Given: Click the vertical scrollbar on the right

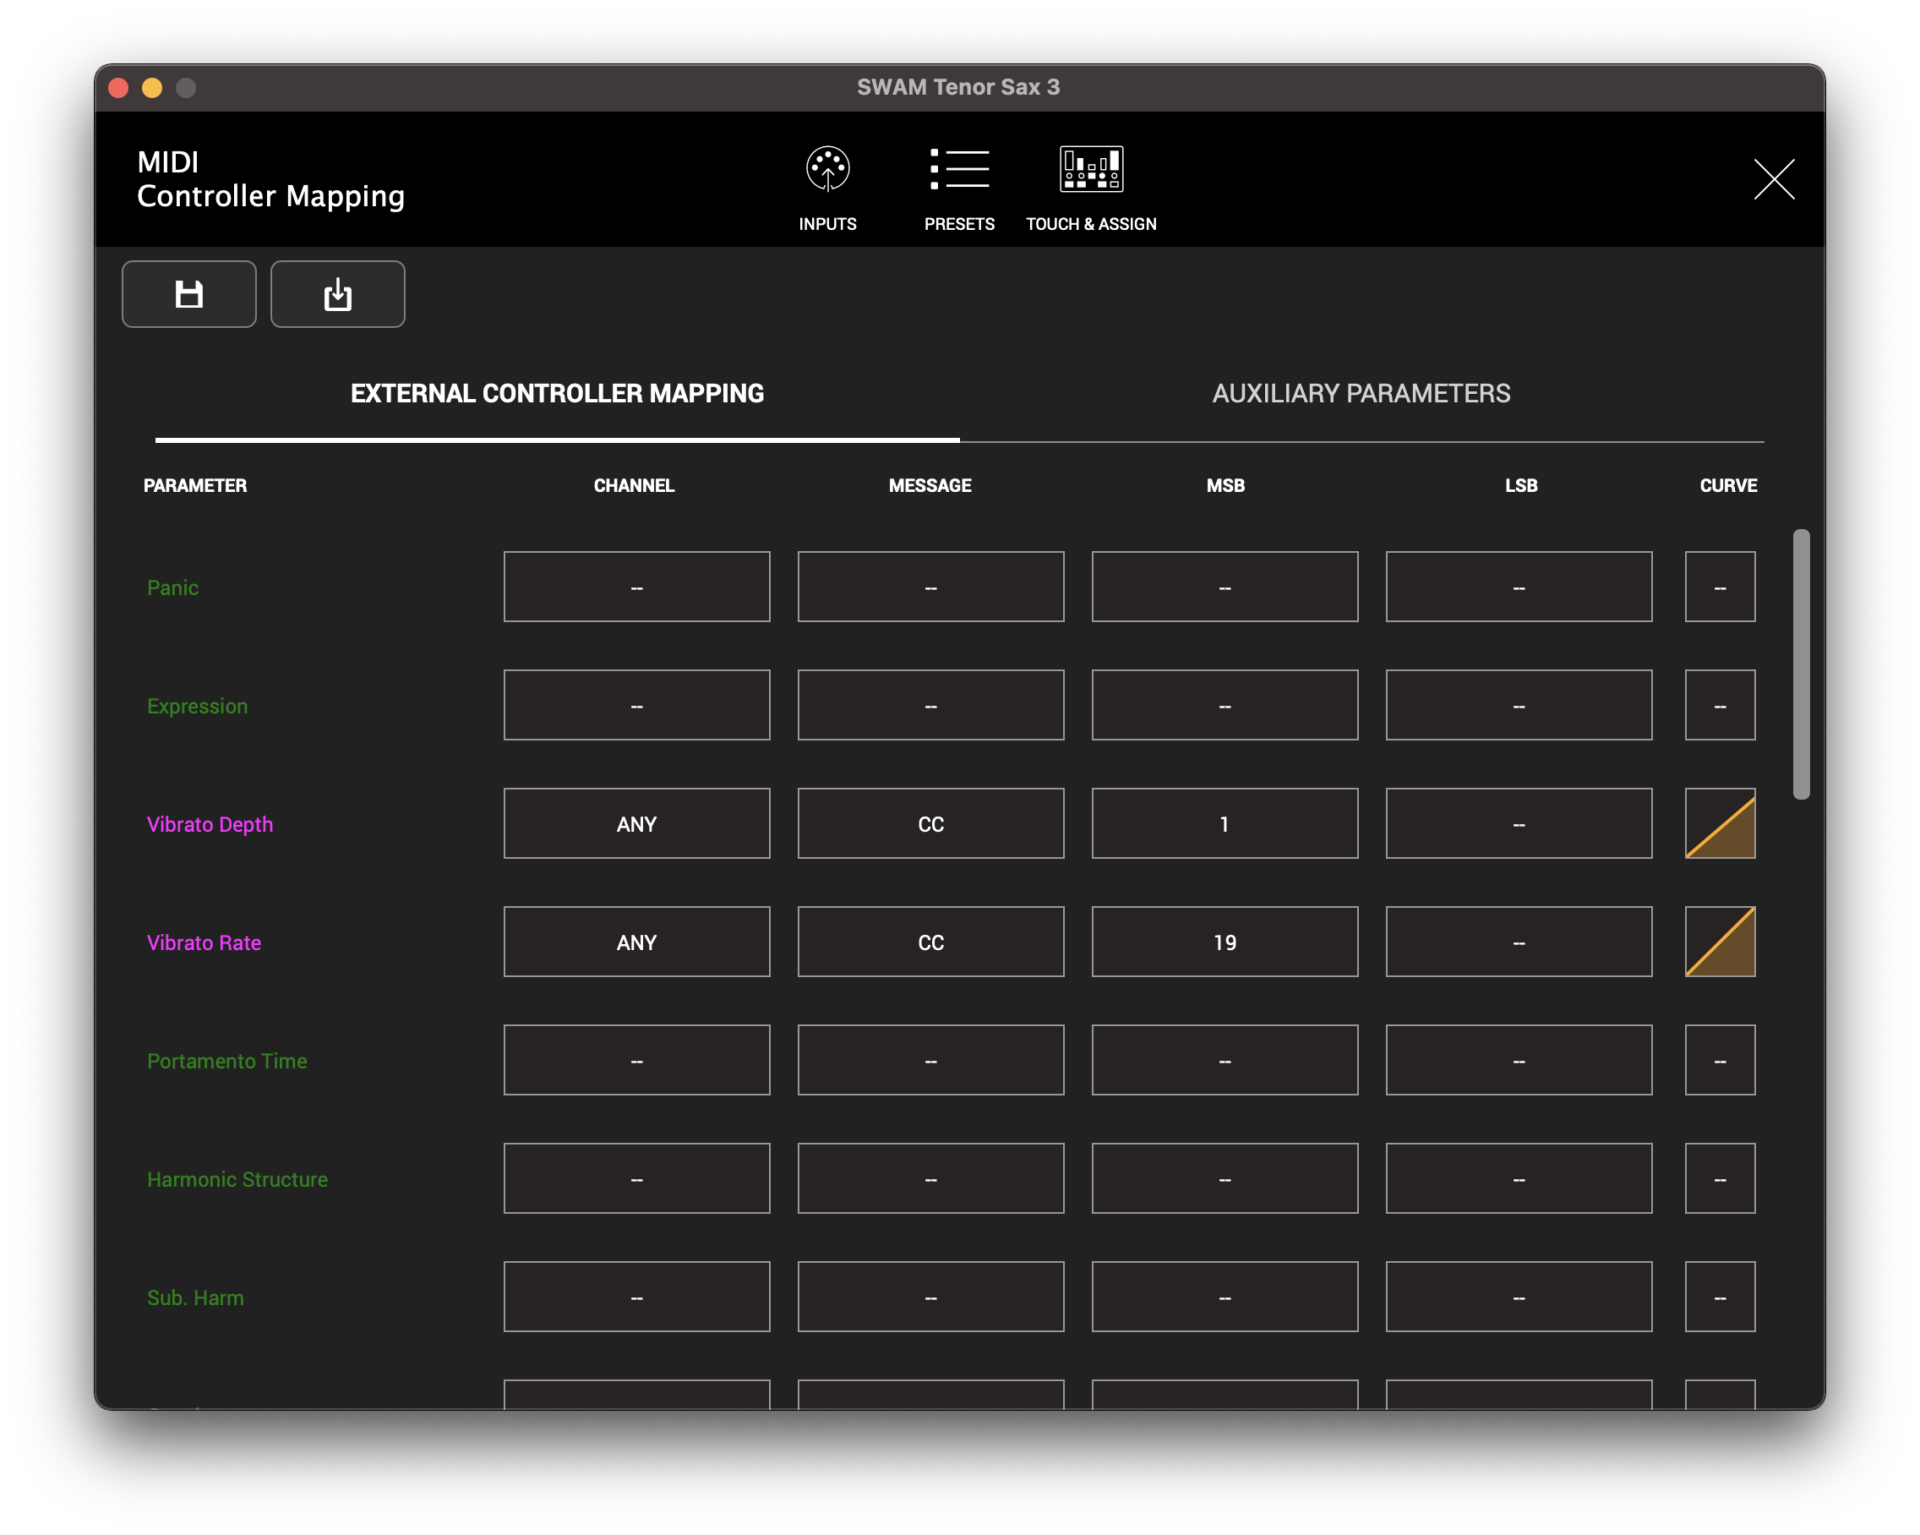Looking at the screenshot, I should 1801,660.
